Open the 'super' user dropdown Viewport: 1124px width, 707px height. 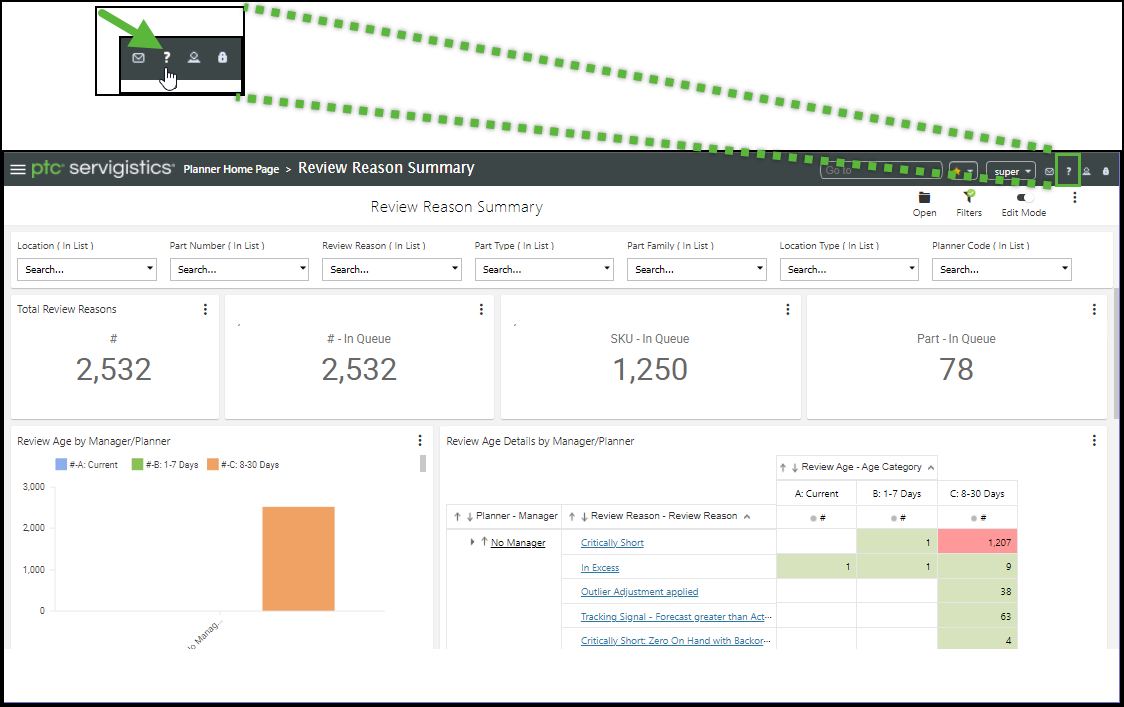coord(1011,171)
